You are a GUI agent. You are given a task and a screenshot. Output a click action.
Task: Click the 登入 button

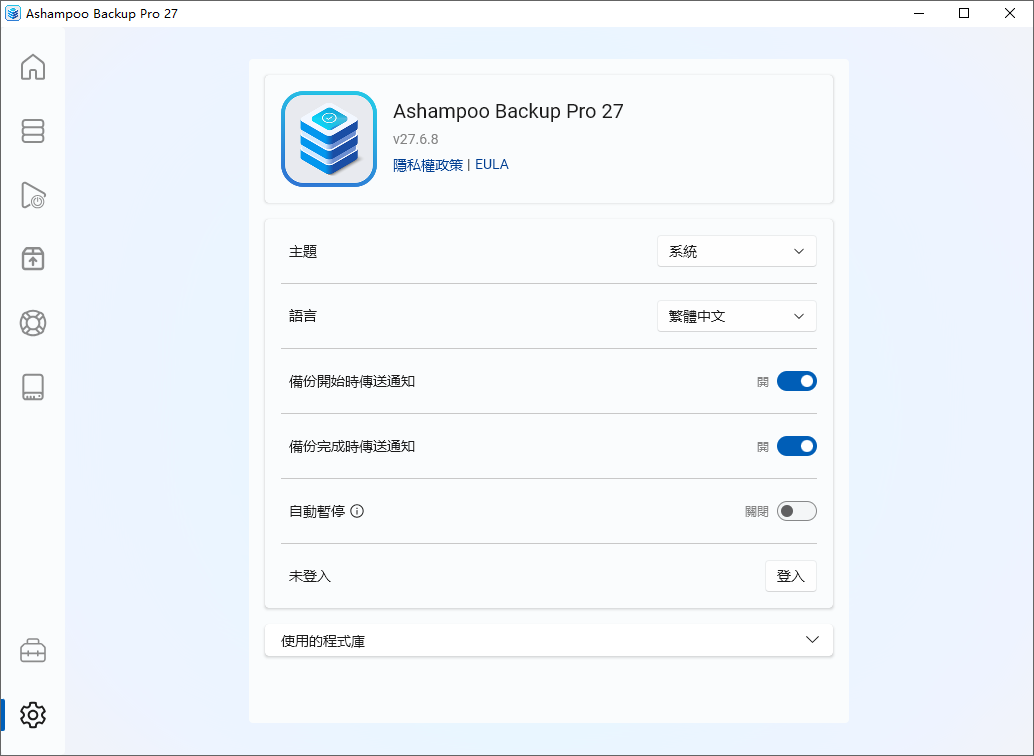click(791, 576)
